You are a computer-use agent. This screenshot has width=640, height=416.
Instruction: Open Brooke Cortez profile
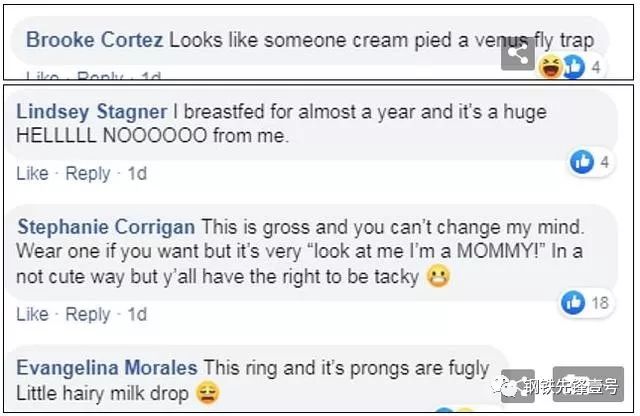pyautogui.click(x=94, y=40)
